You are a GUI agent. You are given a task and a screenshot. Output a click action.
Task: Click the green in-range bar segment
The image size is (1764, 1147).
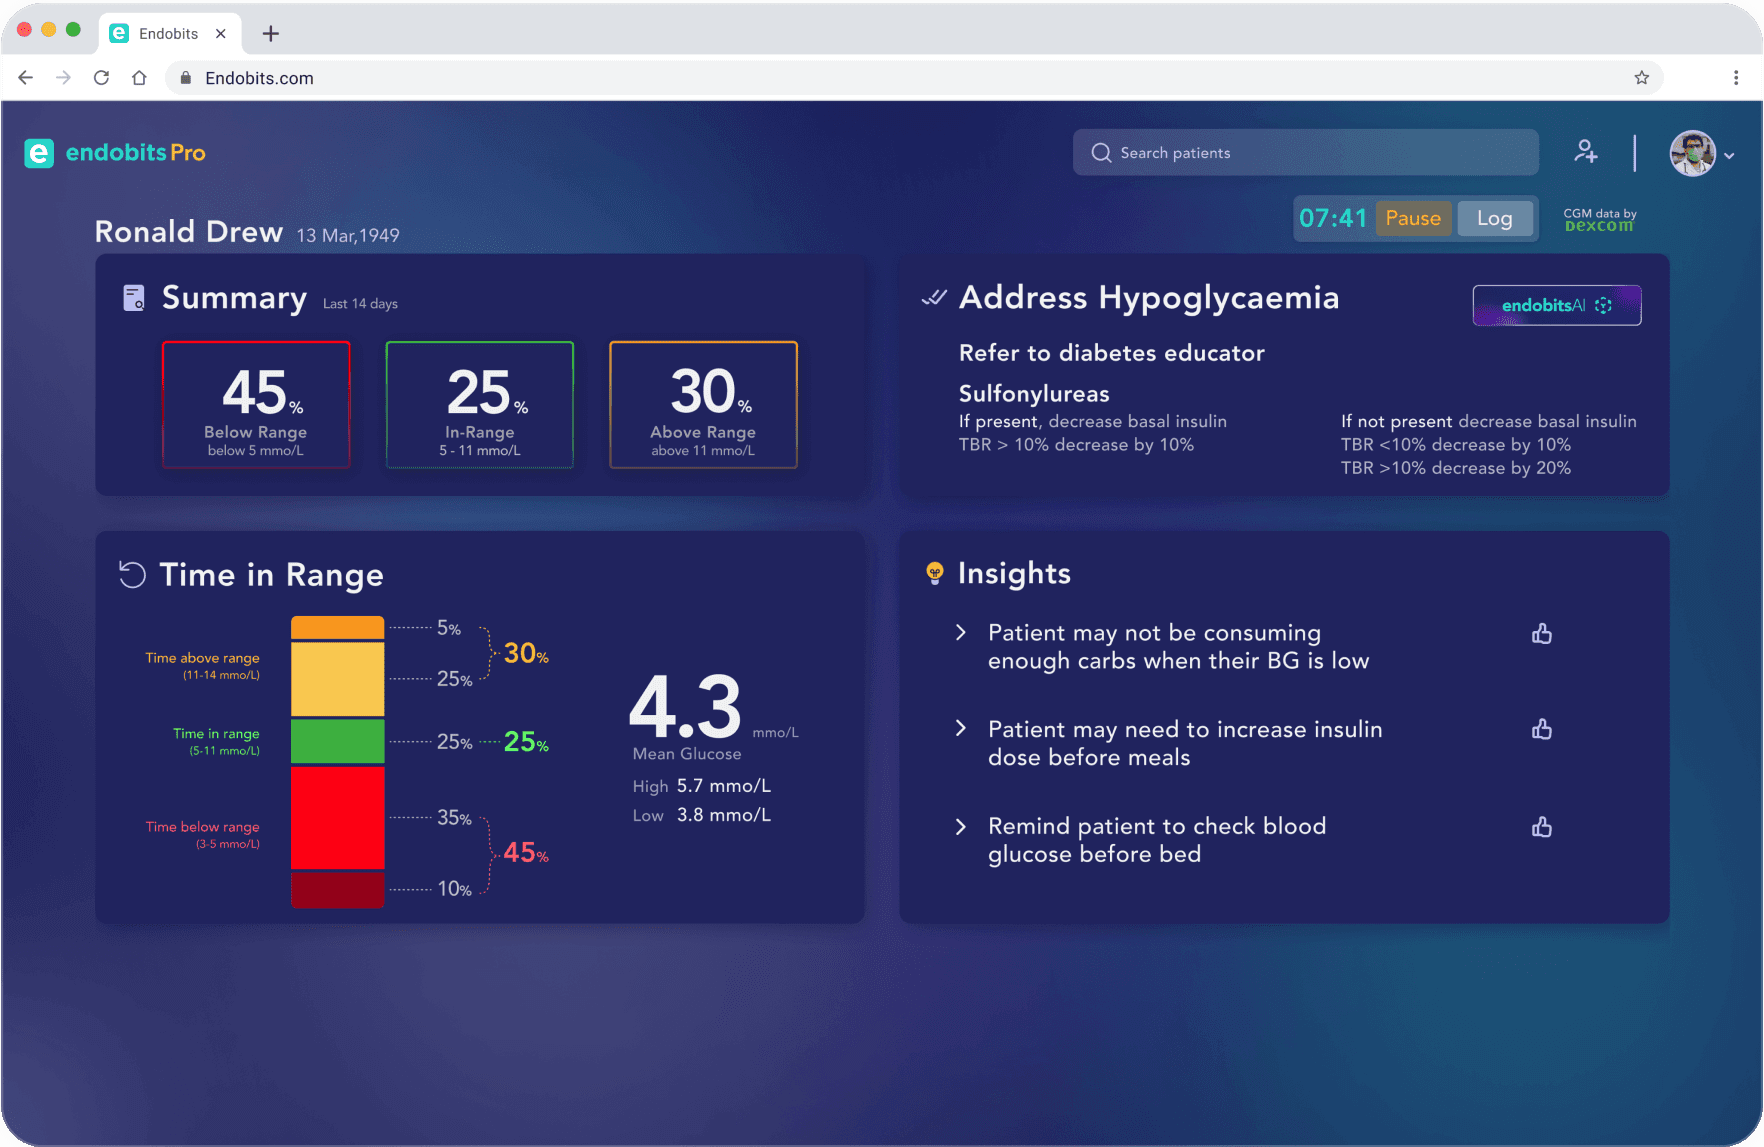coord(337,742)
